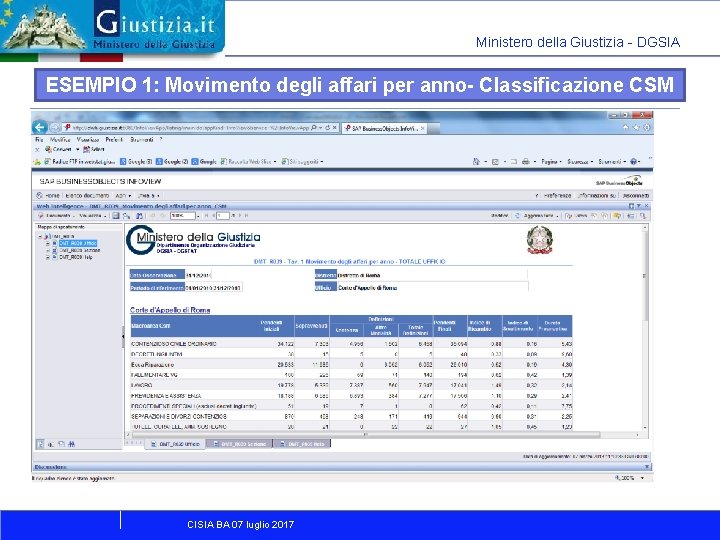
Task: Click the Discussione panel bar
Action: [341, 467]
